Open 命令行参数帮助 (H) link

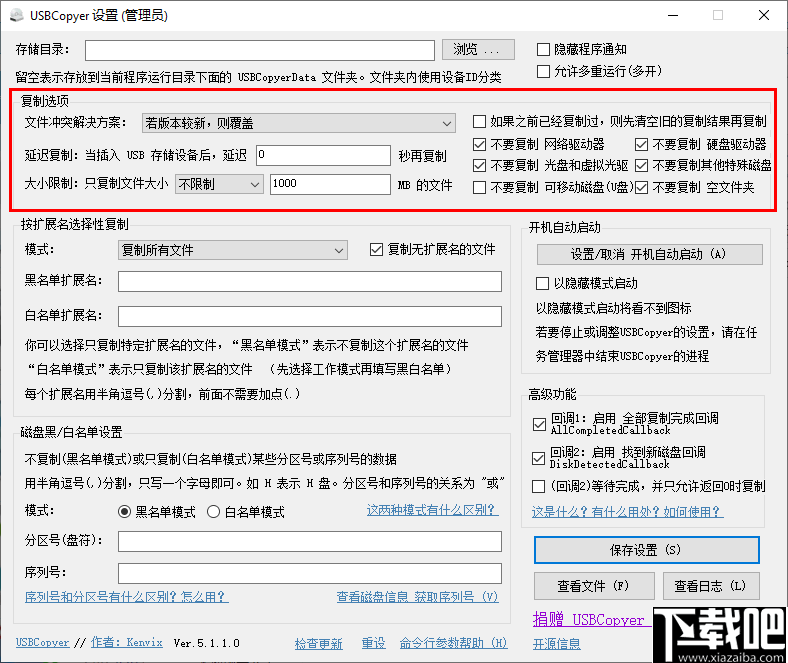(x=453, y=643)
